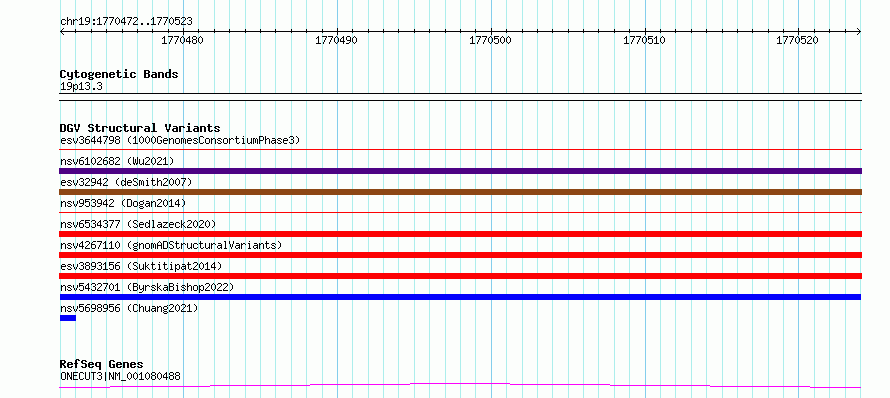Open variant esv3644798 (1000GenomesConsortiumPhase3) label
The width and height of the screenshot is (890, 398).
[x=180, y=140]
